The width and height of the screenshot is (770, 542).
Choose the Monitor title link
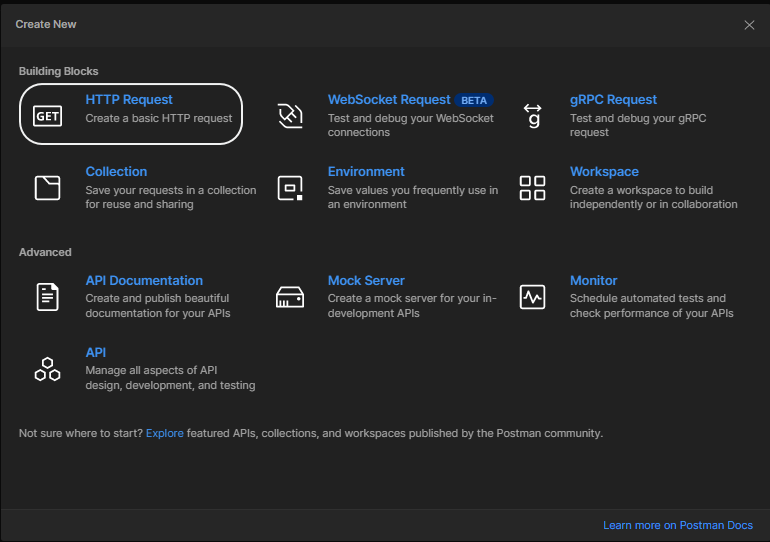point(593,280)
